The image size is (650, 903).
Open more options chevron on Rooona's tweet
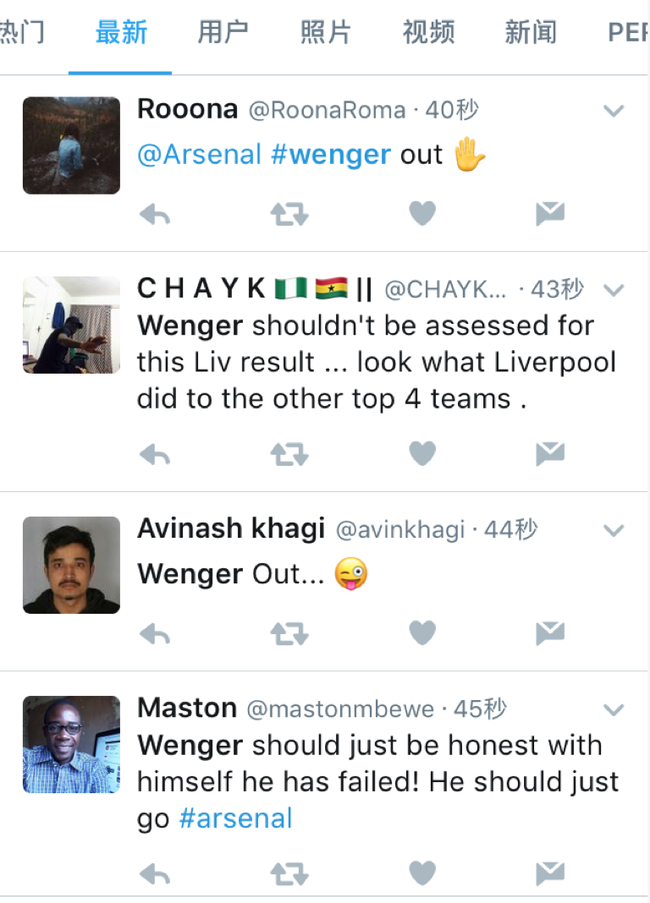click(x=613, y=111)
